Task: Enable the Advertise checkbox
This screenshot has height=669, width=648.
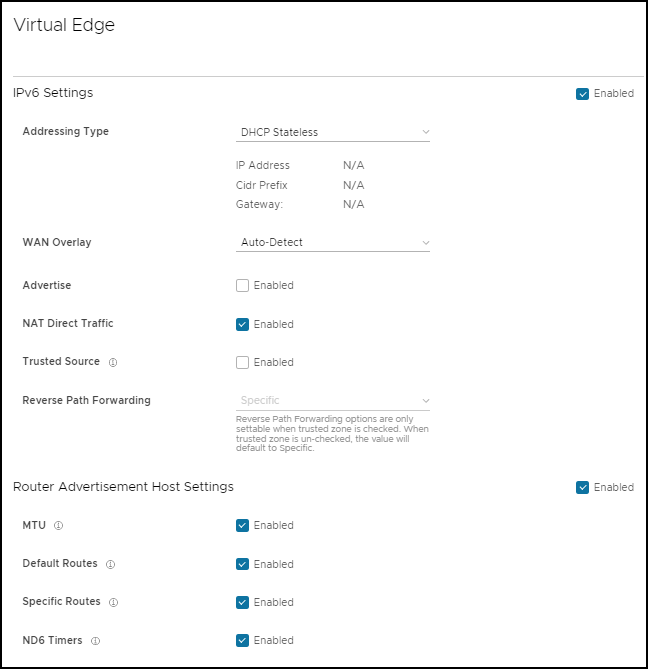Action: pyautogui.click(x=242, y=285)
